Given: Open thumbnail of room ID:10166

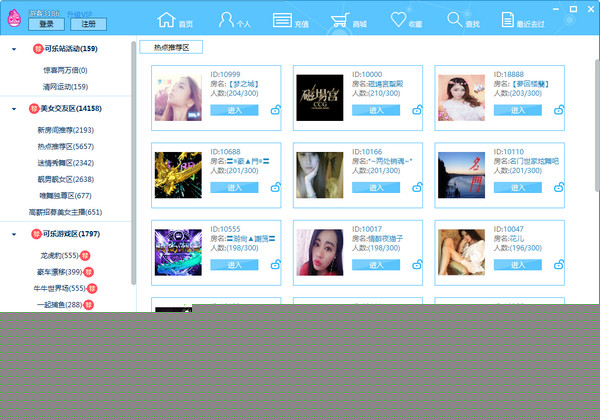Looking at the screenshot, I should 320,175.
